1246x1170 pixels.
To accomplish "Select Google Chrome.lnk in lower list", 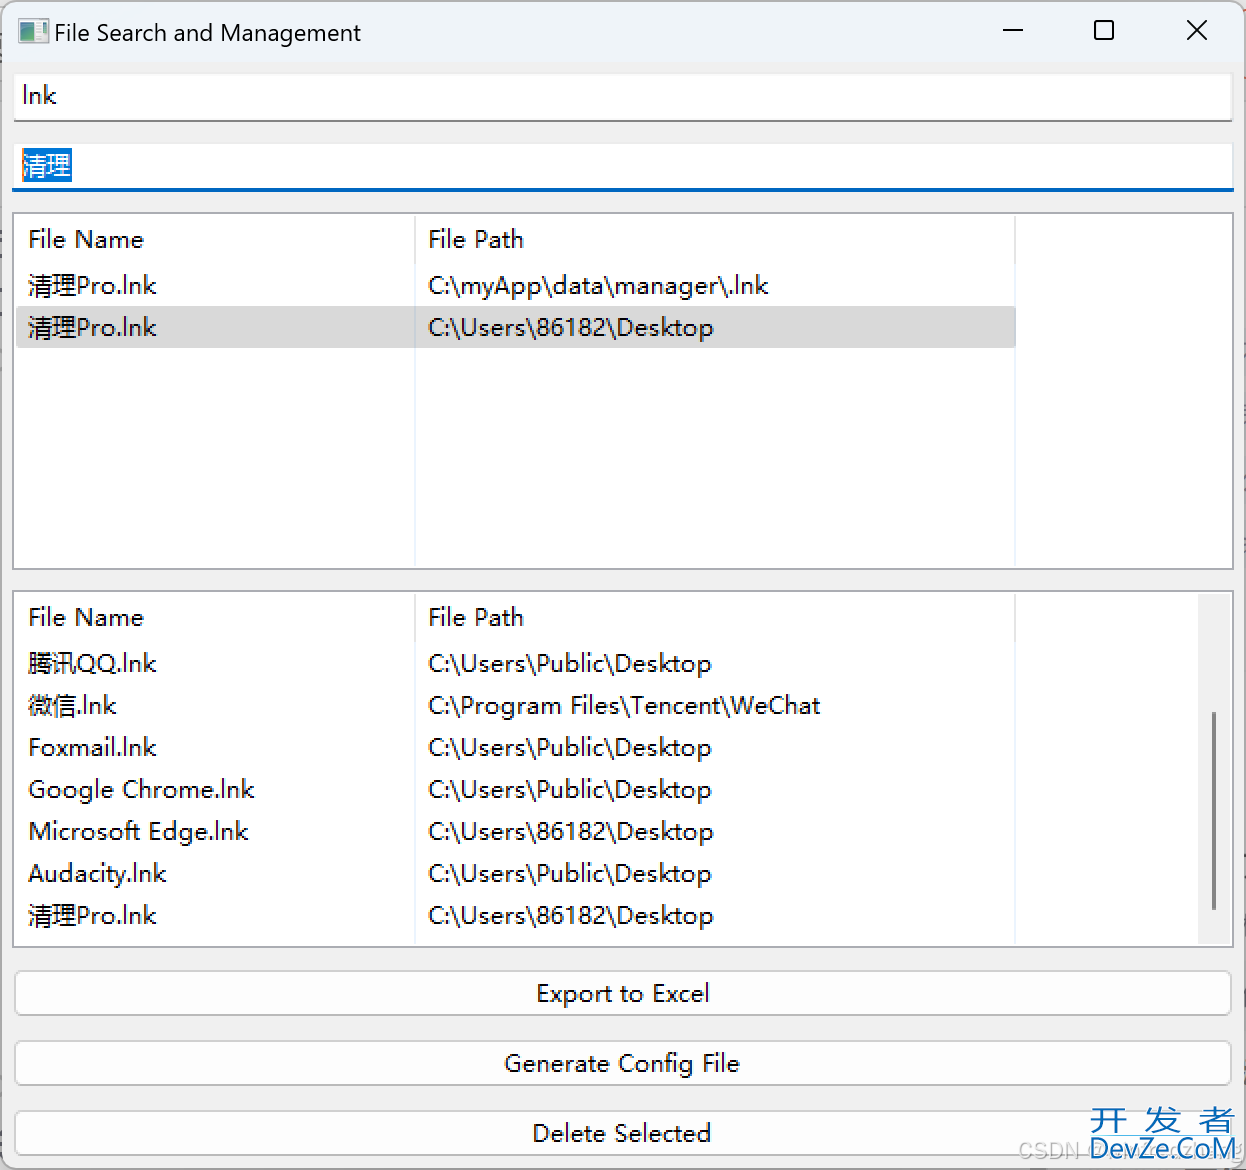I will (141, 790).
